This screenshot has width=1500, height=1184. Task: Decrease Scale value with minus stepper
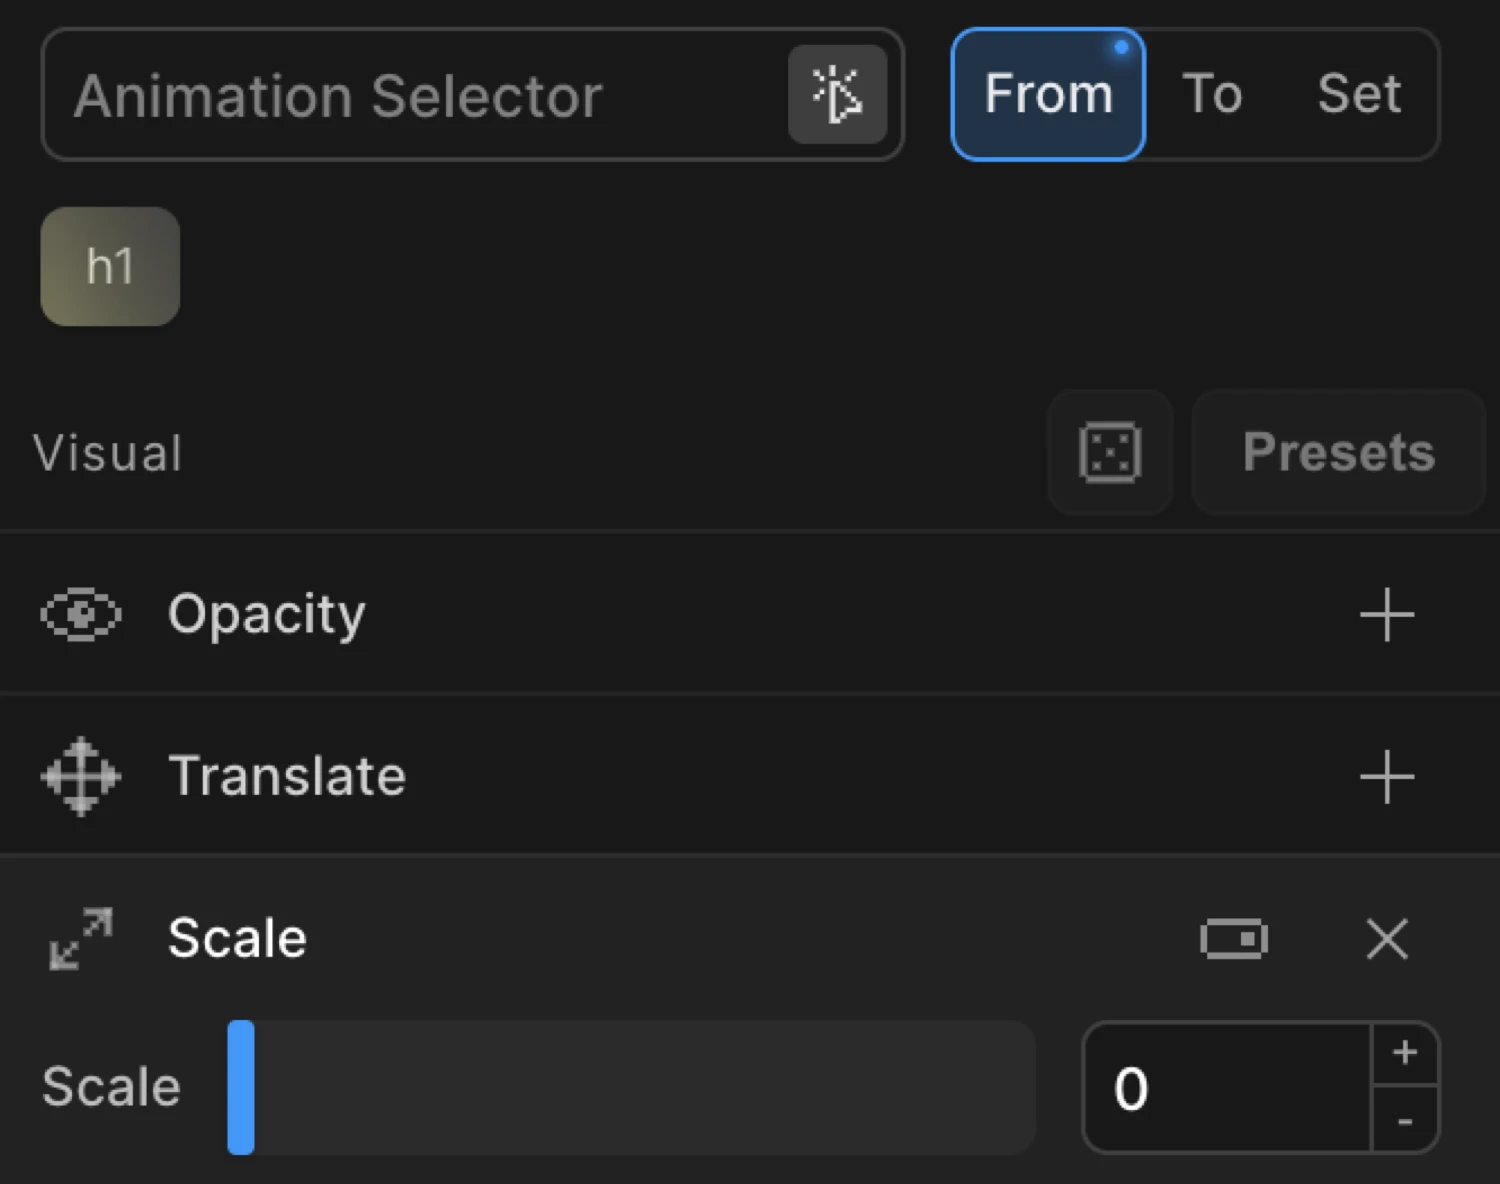tap(1405, 1122)
